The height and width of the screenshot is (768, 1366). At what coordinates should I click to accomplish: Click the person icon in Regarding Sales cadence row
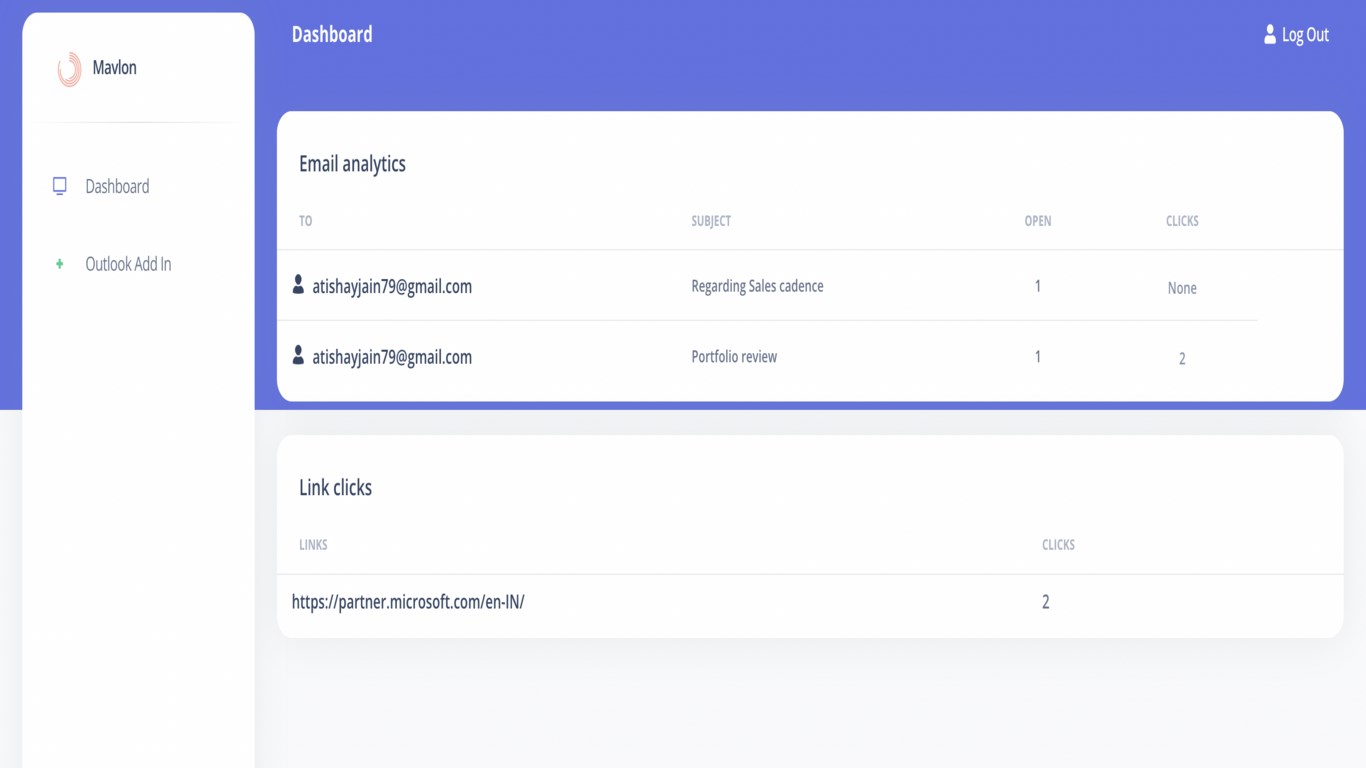[x=298, y=285]
